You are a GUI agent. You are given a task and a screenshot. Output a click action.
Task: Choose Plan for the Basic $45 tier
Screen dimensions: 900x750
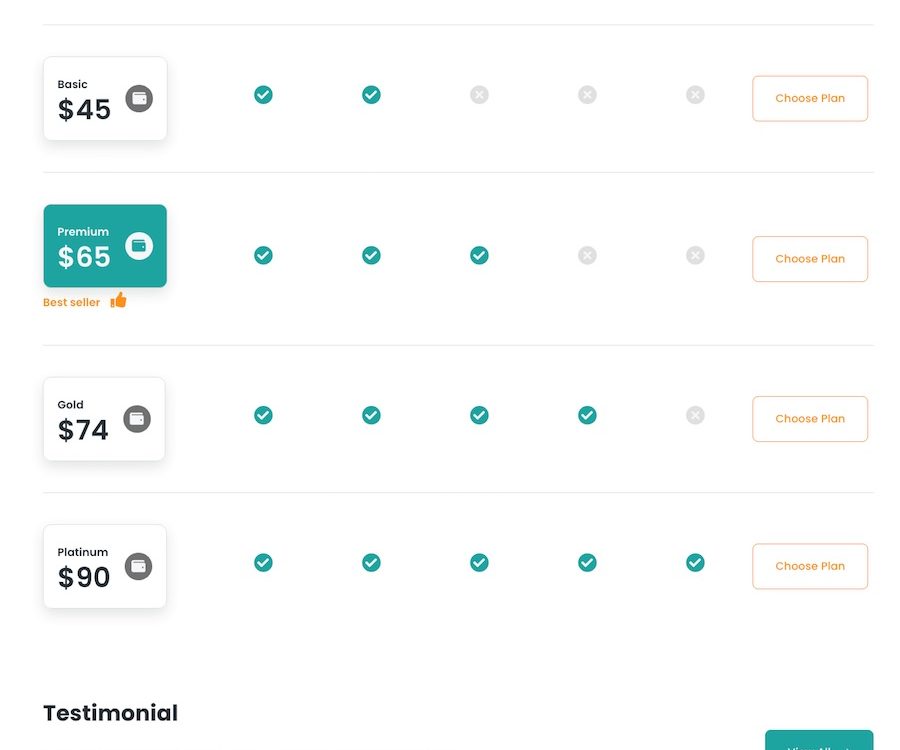[x=810, y=99]
